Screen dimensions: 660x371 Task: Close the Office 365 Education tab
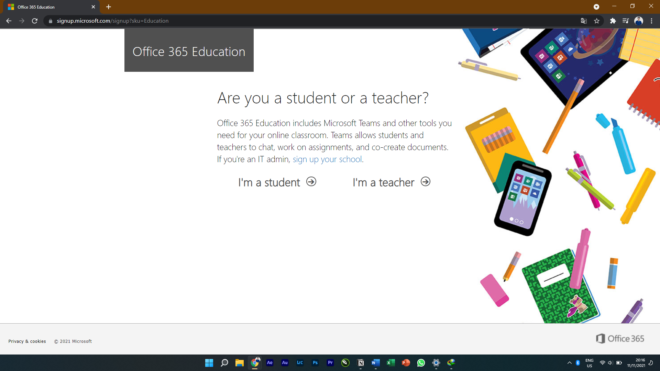(x=93, y=7)
